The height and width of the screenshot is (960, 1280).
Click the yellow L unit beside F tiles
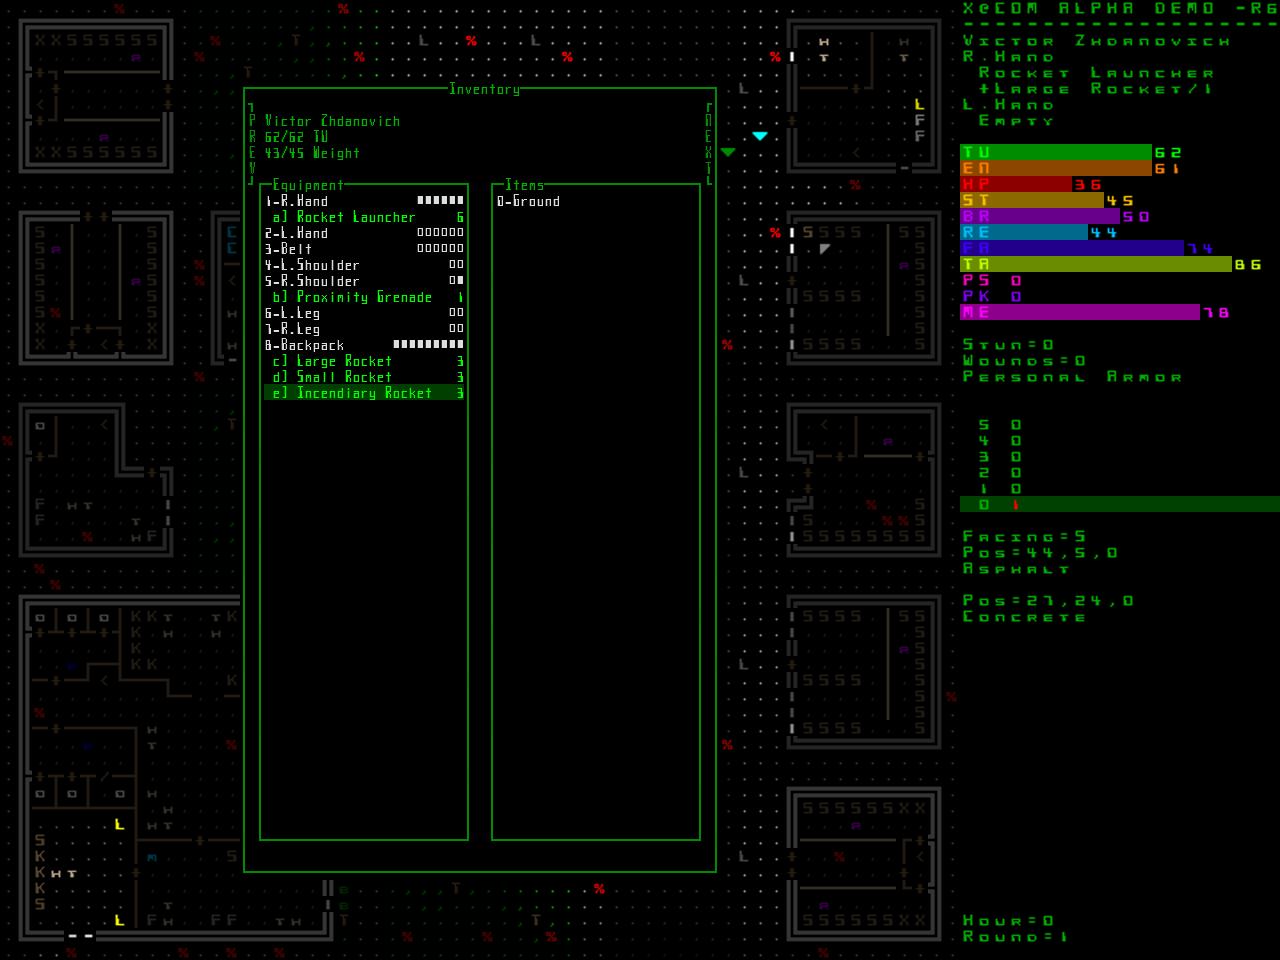(x=919, y=104)
